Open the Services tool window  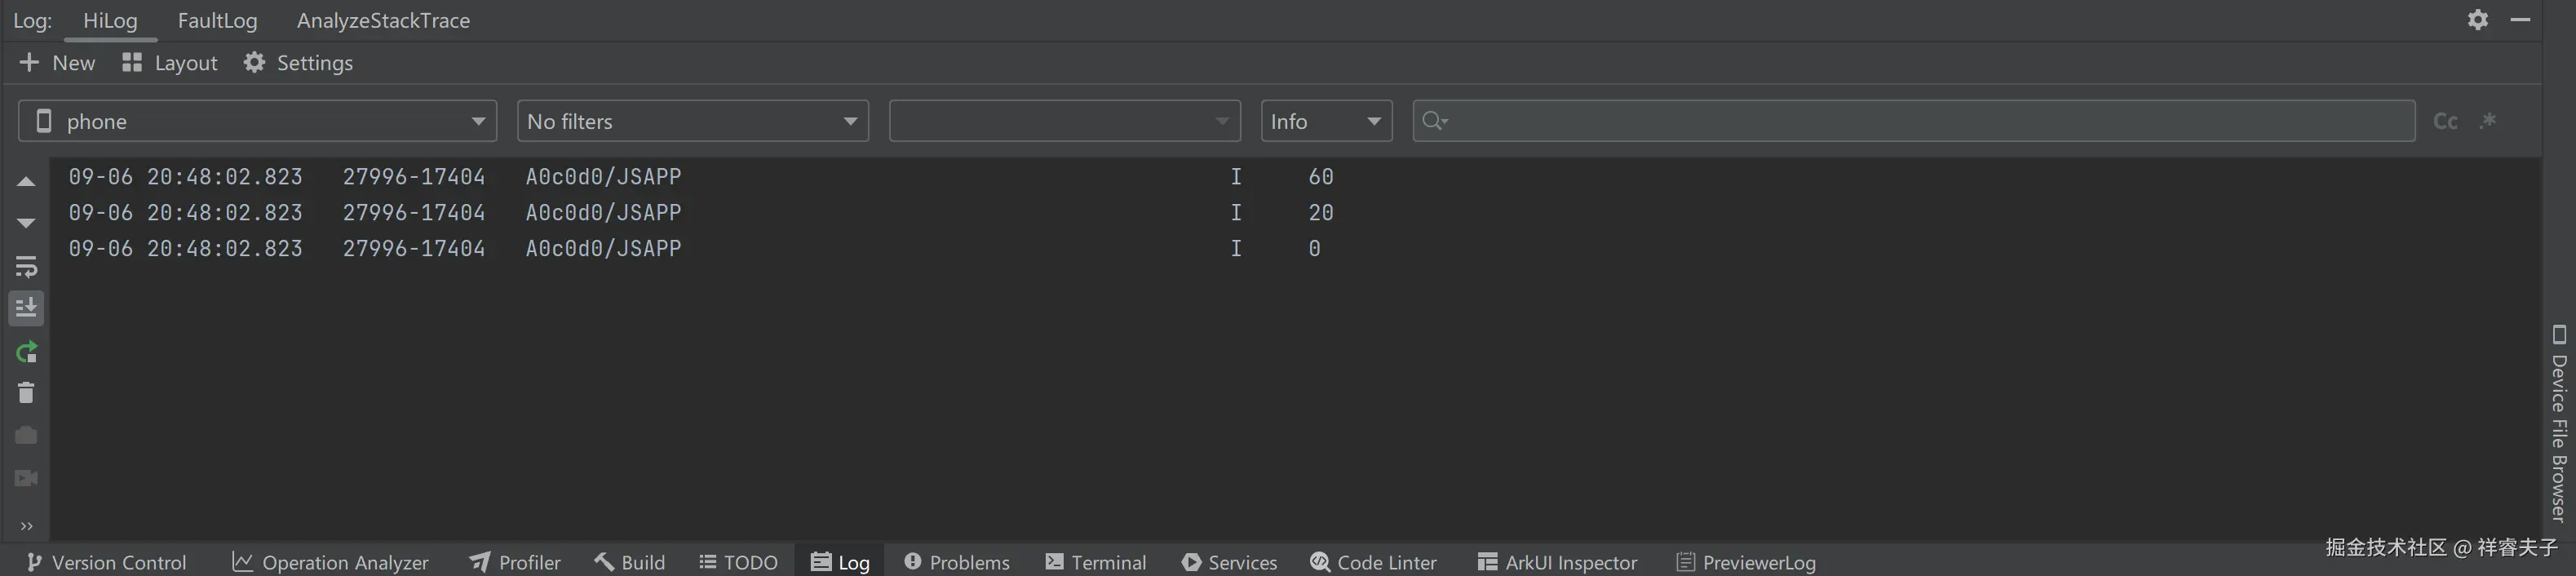click(1229, 562)
